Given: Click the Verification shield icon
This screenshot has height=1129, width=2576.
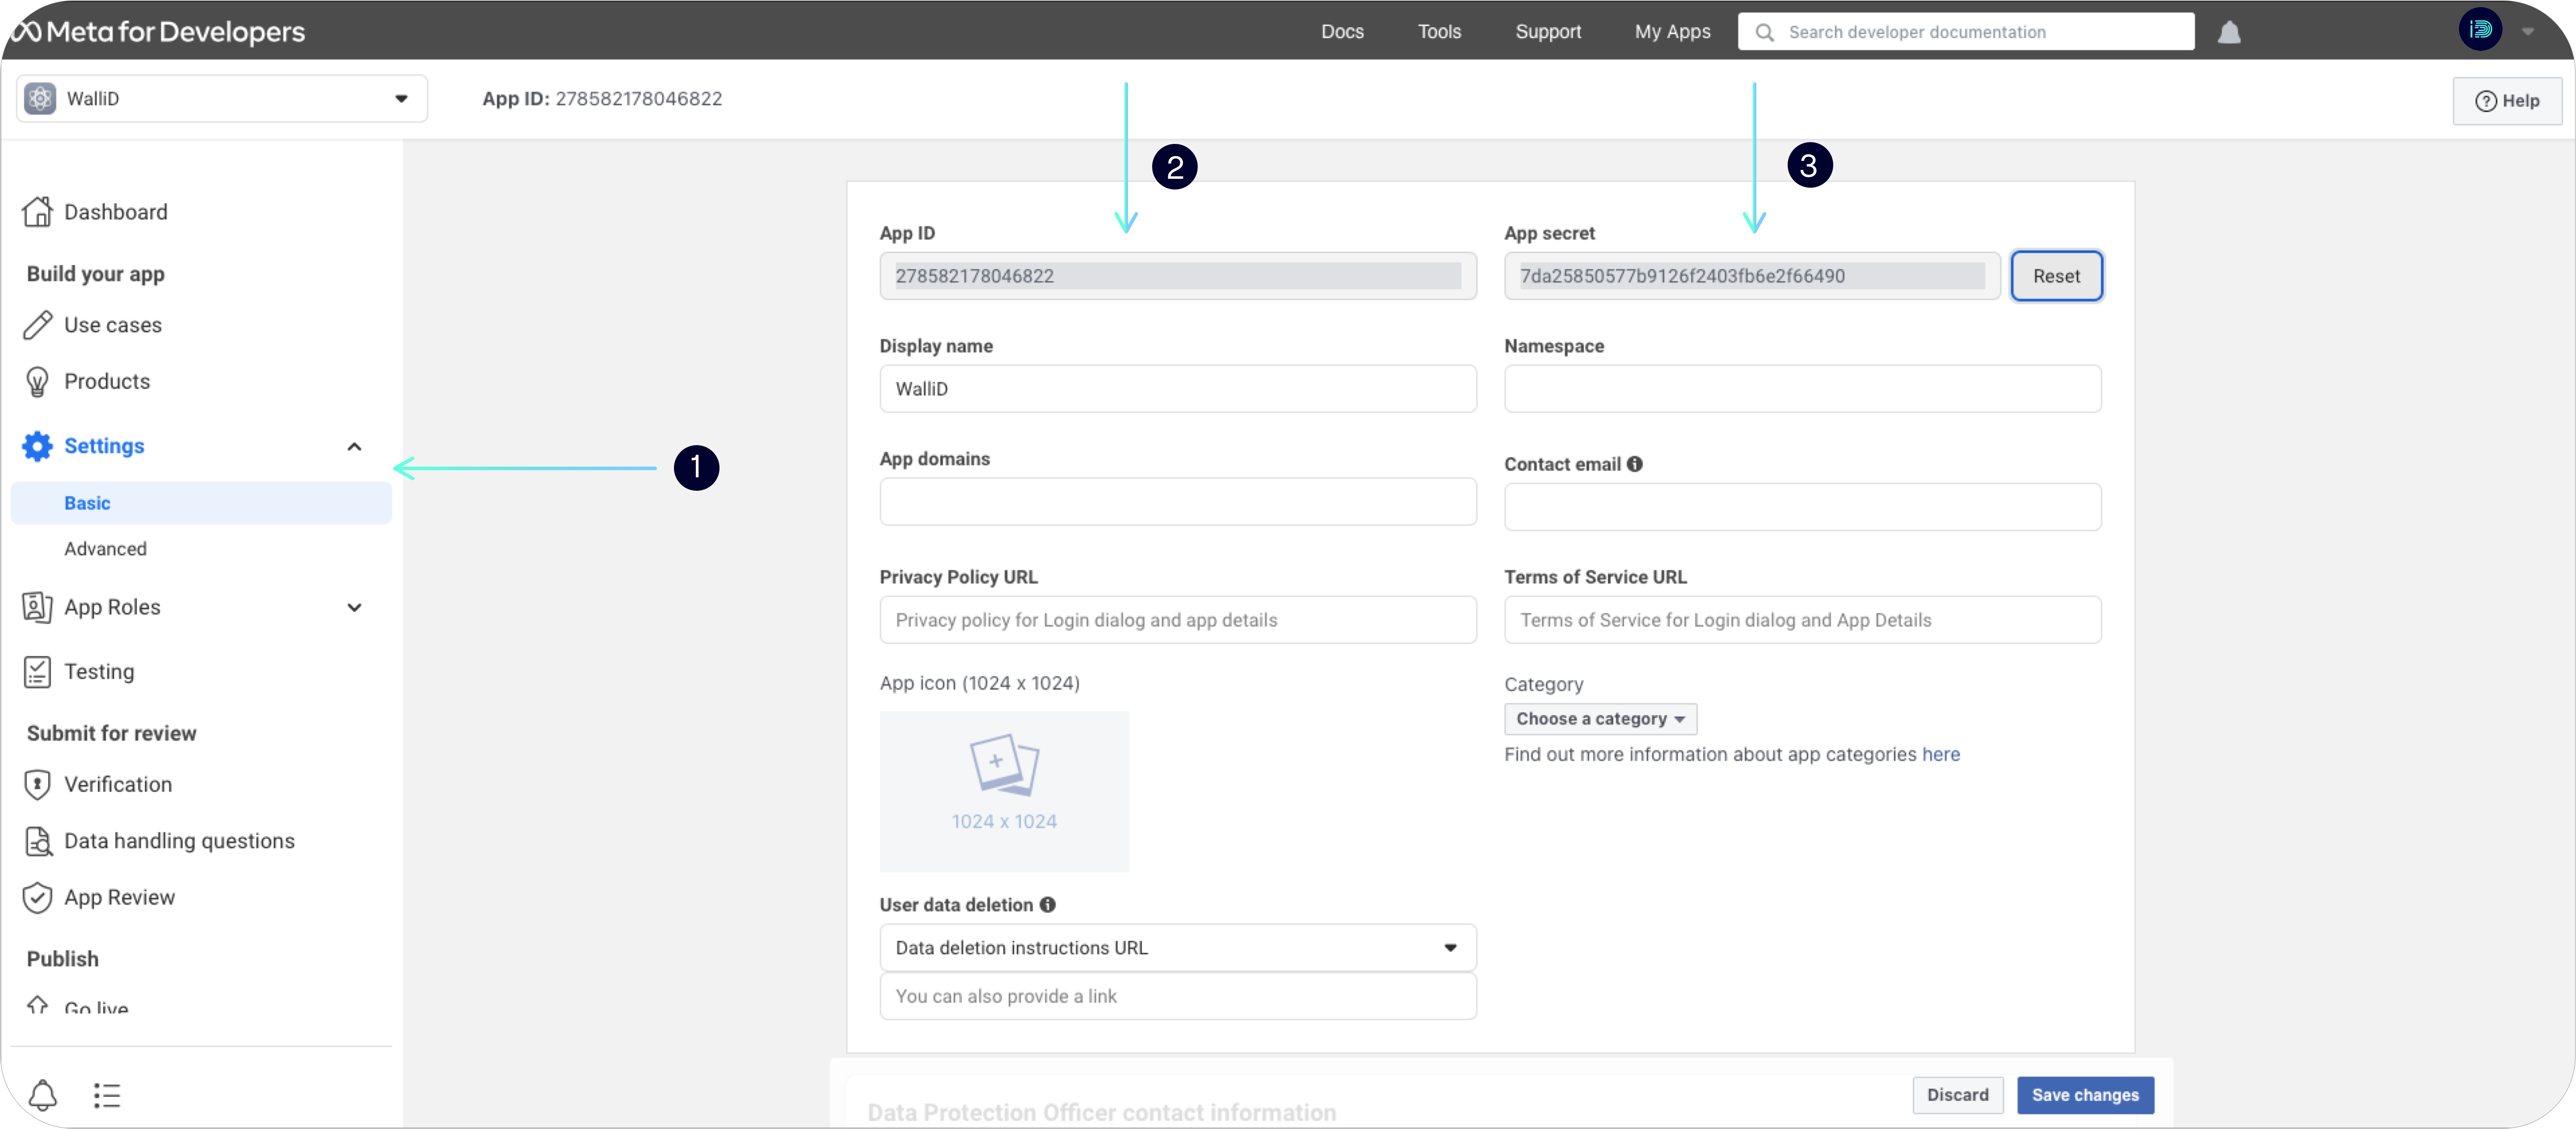Looking at the screenshot, I should click(x=38, y=785).
